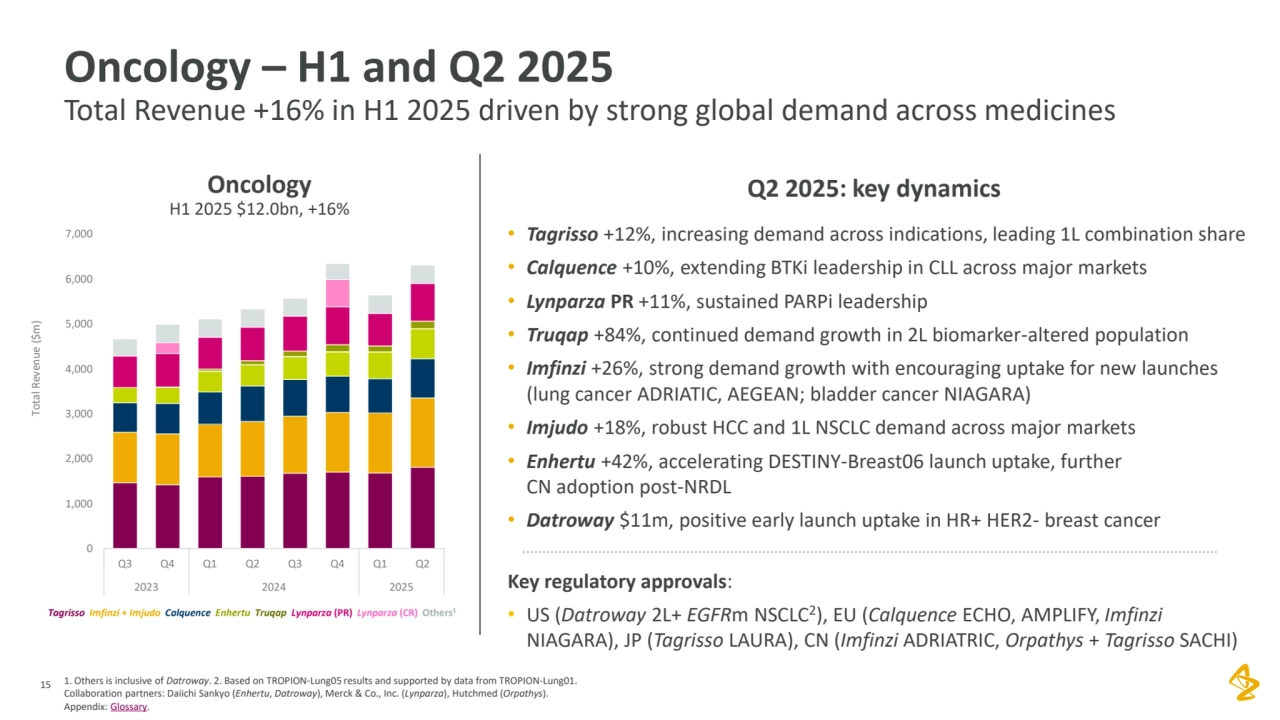Click slide page number 15
Viewport: 1280px width, 720px height.
pos(44,685)
